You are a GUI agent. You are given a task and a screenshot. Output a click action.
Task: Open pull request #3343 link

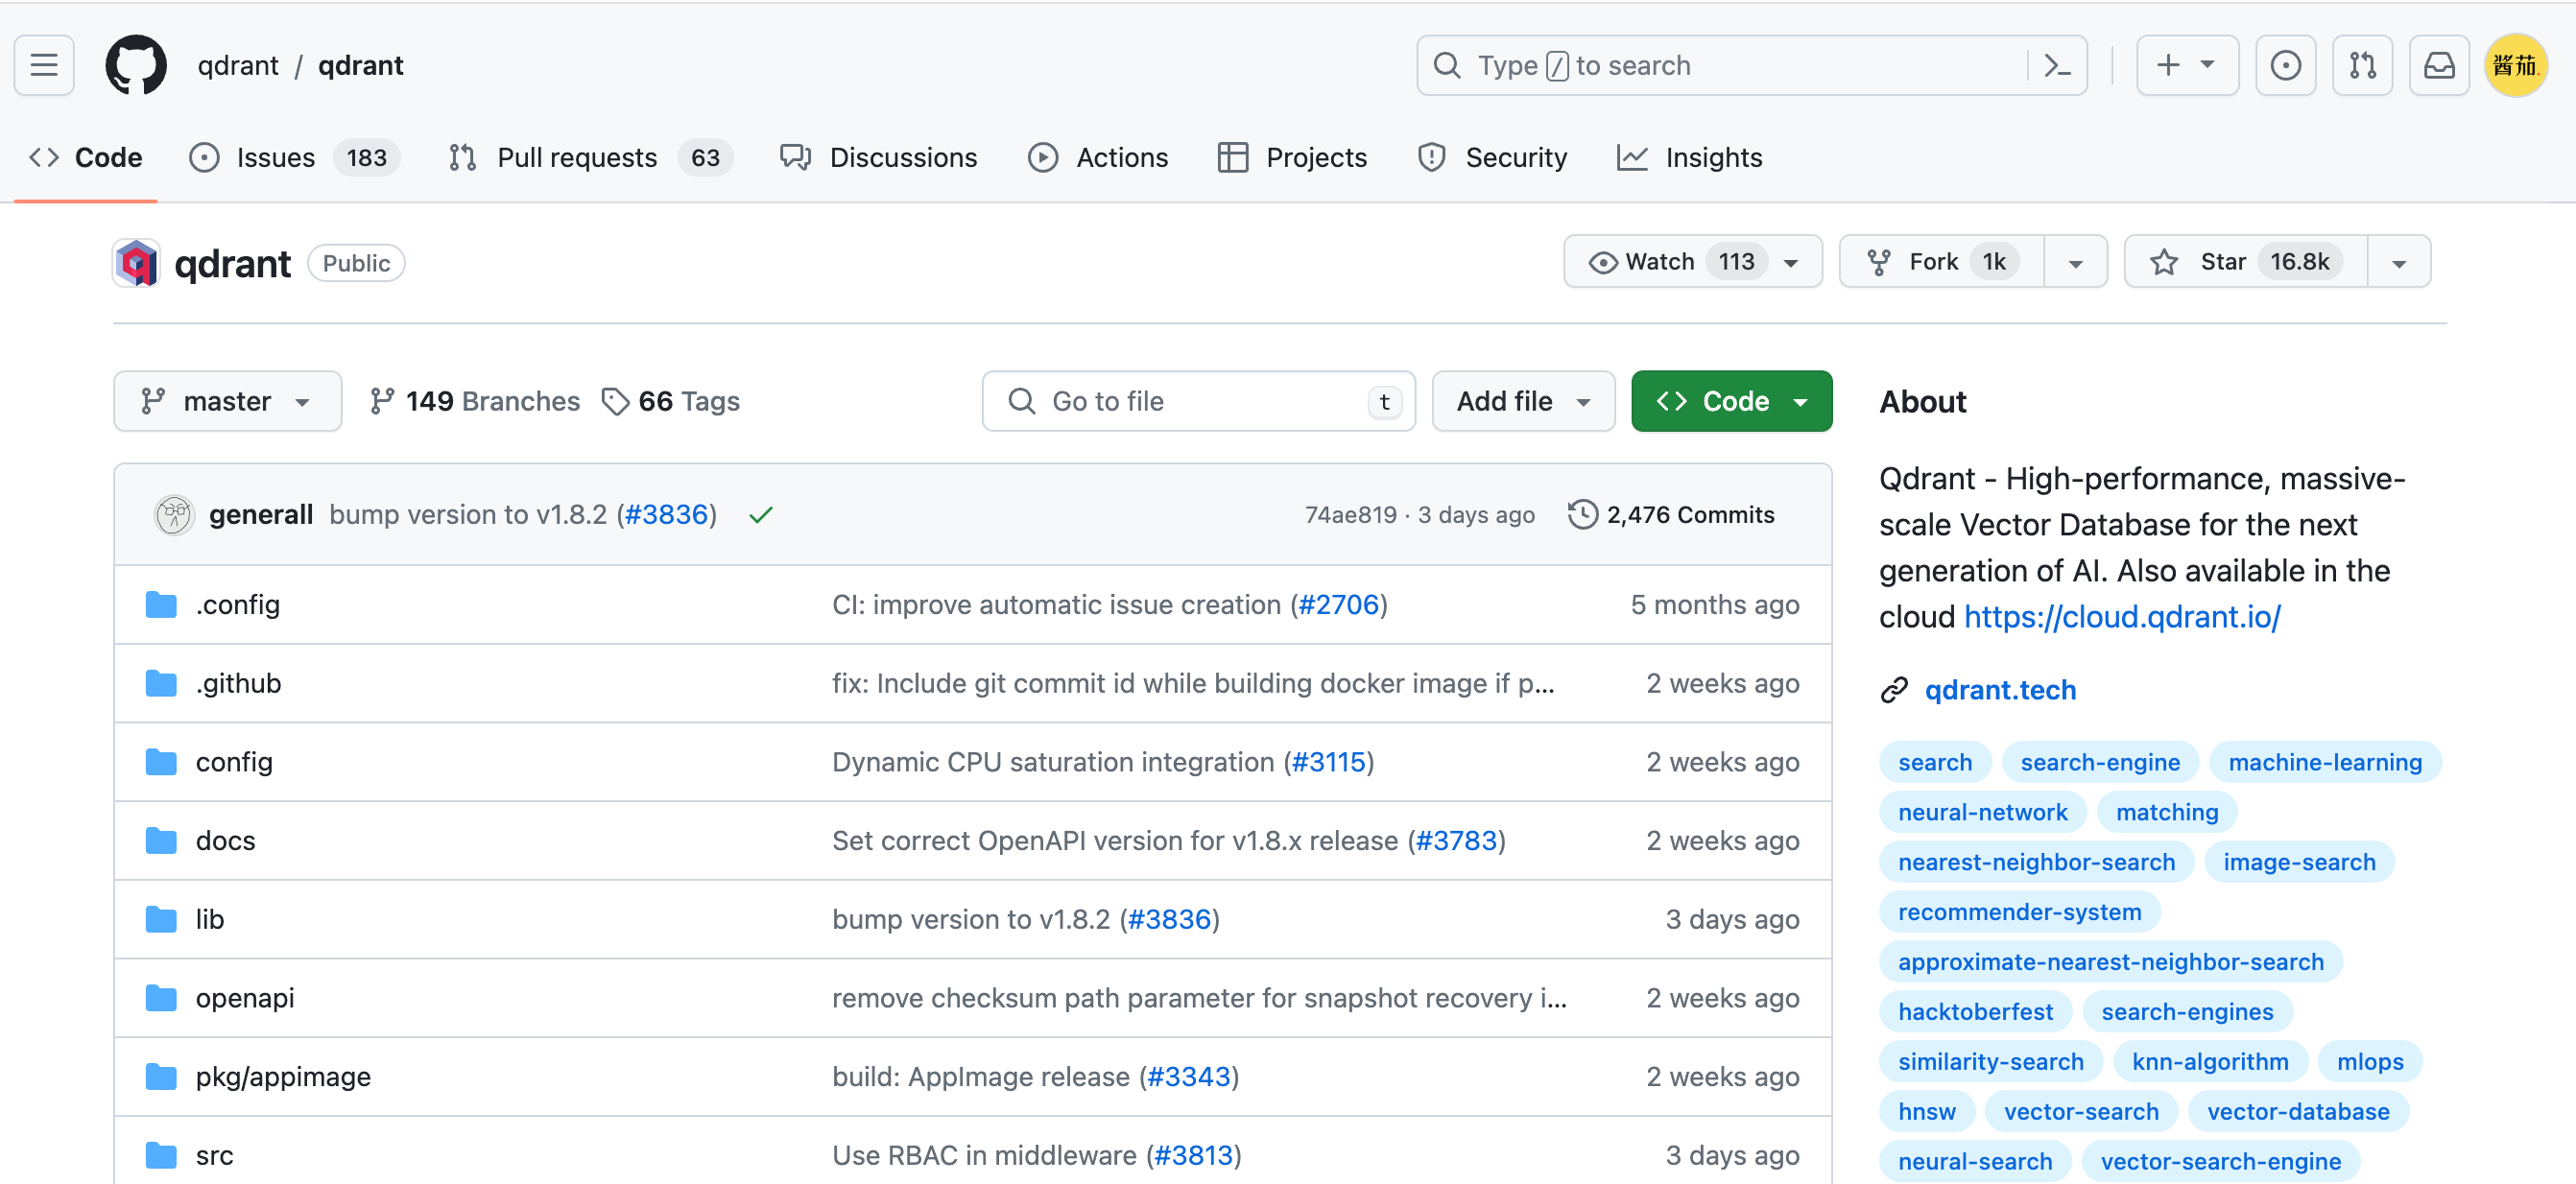(x=1188, y=1077)
